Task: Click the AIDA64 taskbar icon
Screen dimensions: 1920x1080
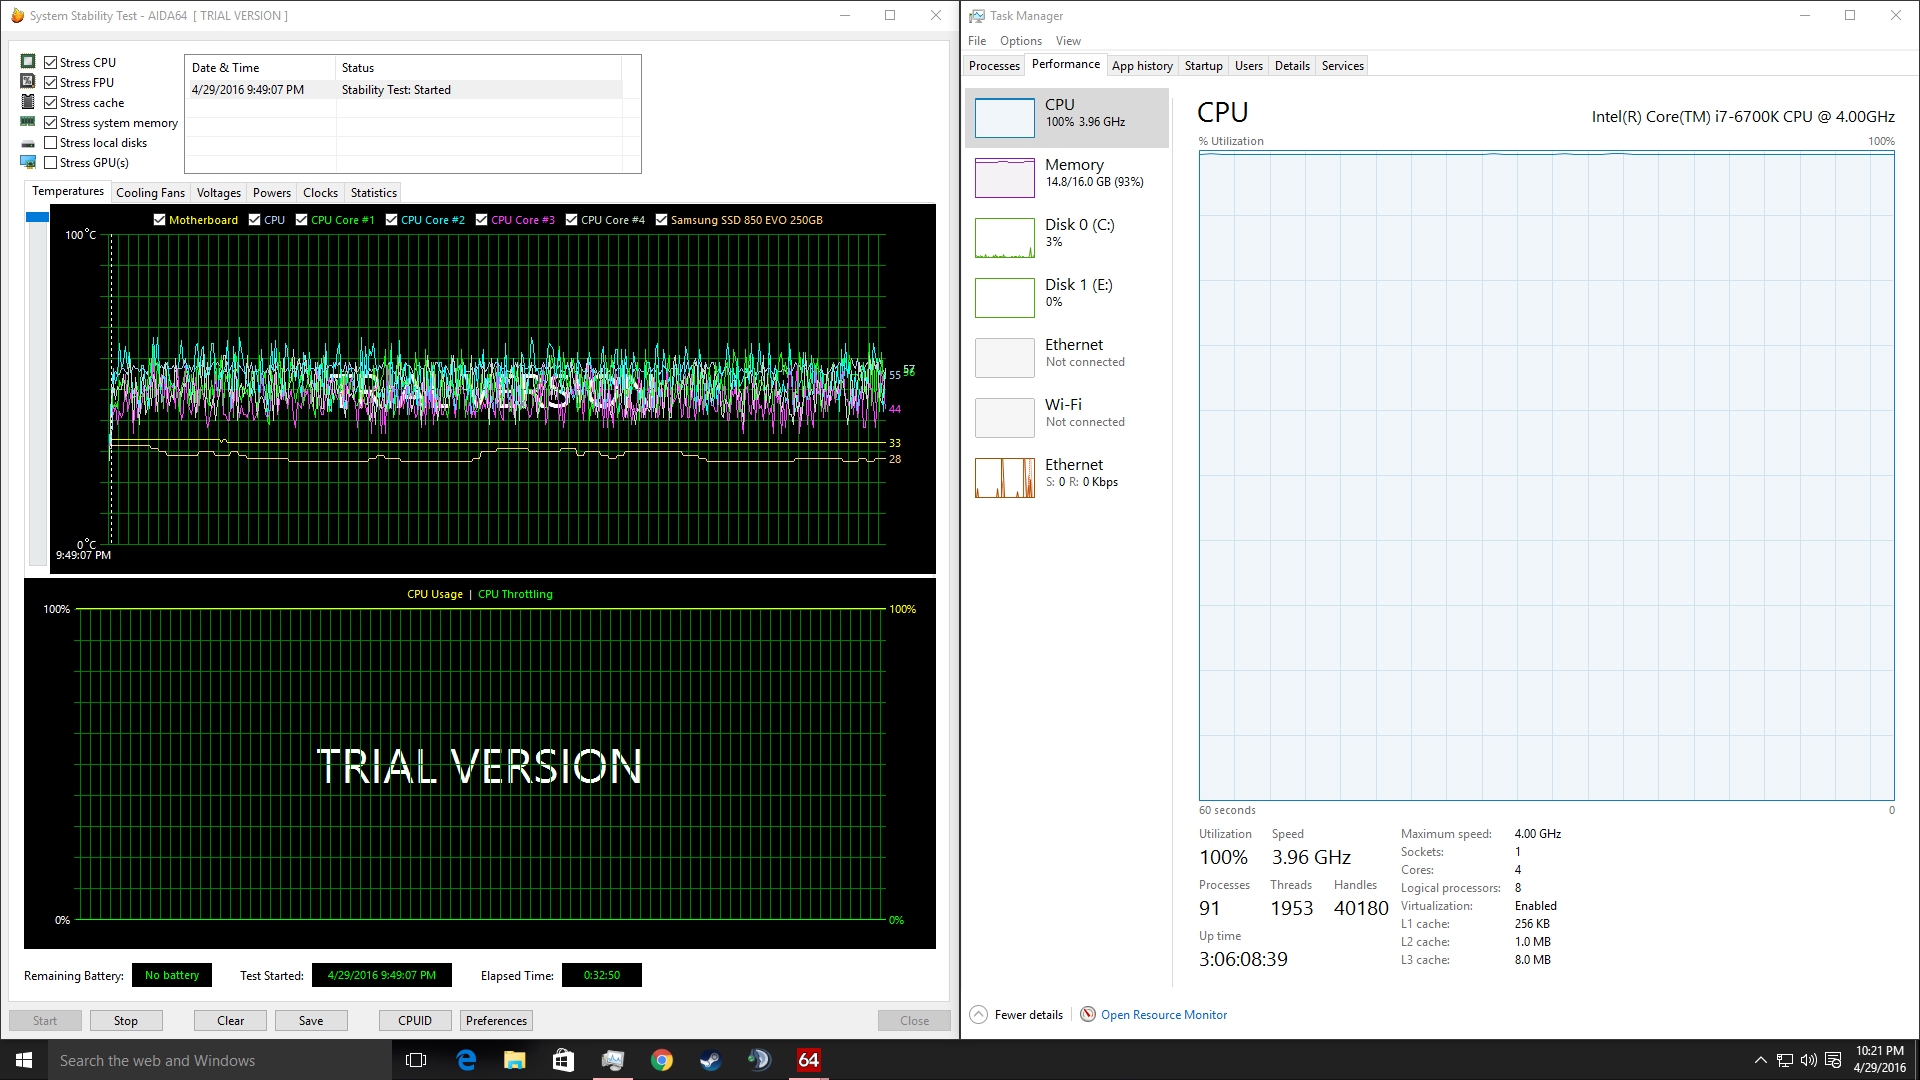Action: click(809, 1060)
